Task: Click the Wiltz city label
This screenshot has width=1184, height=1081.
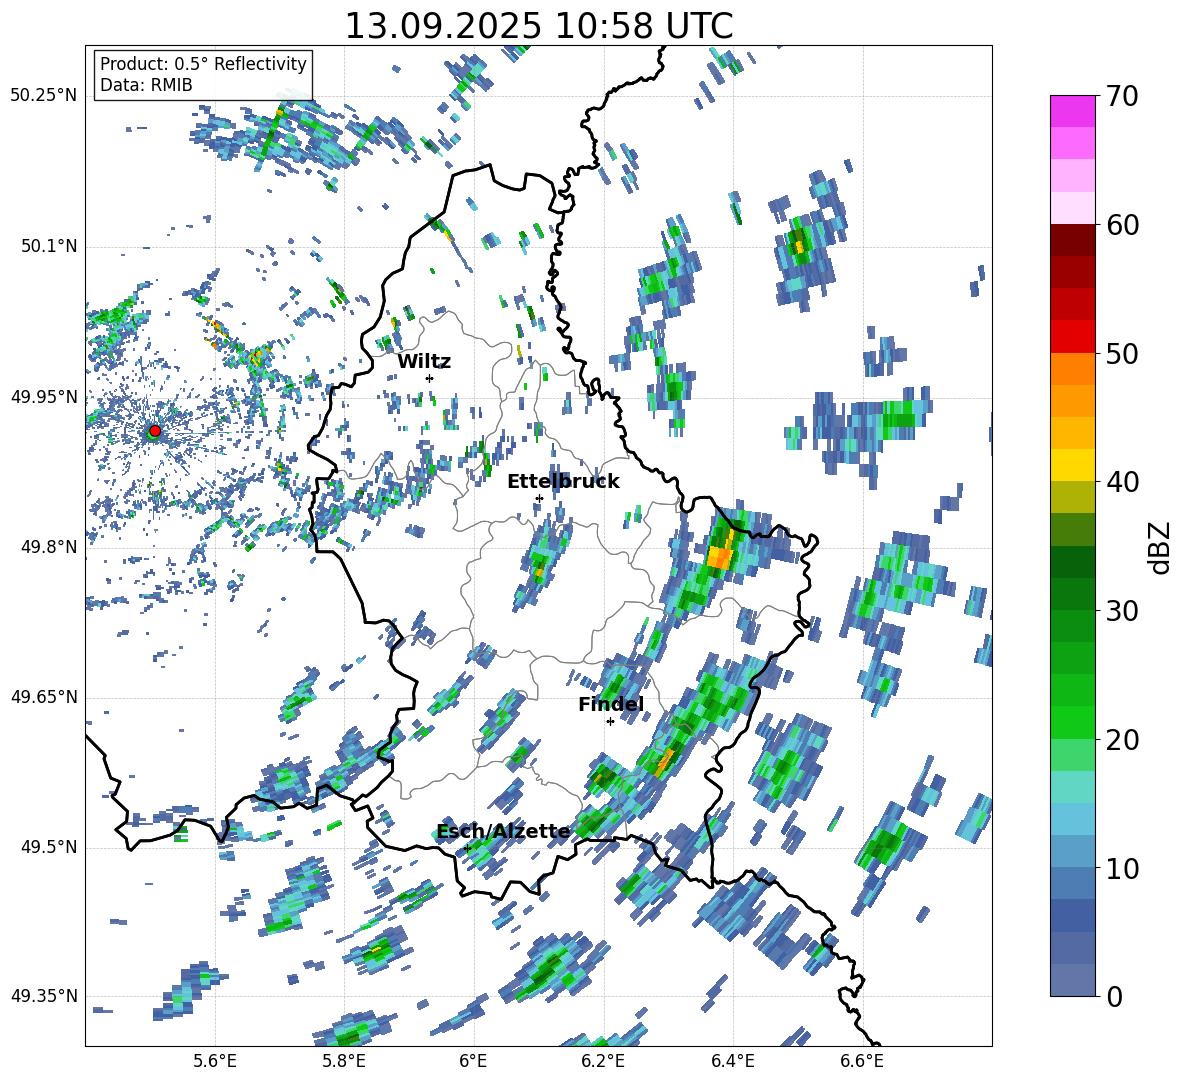Action: (x=424, y=361)
